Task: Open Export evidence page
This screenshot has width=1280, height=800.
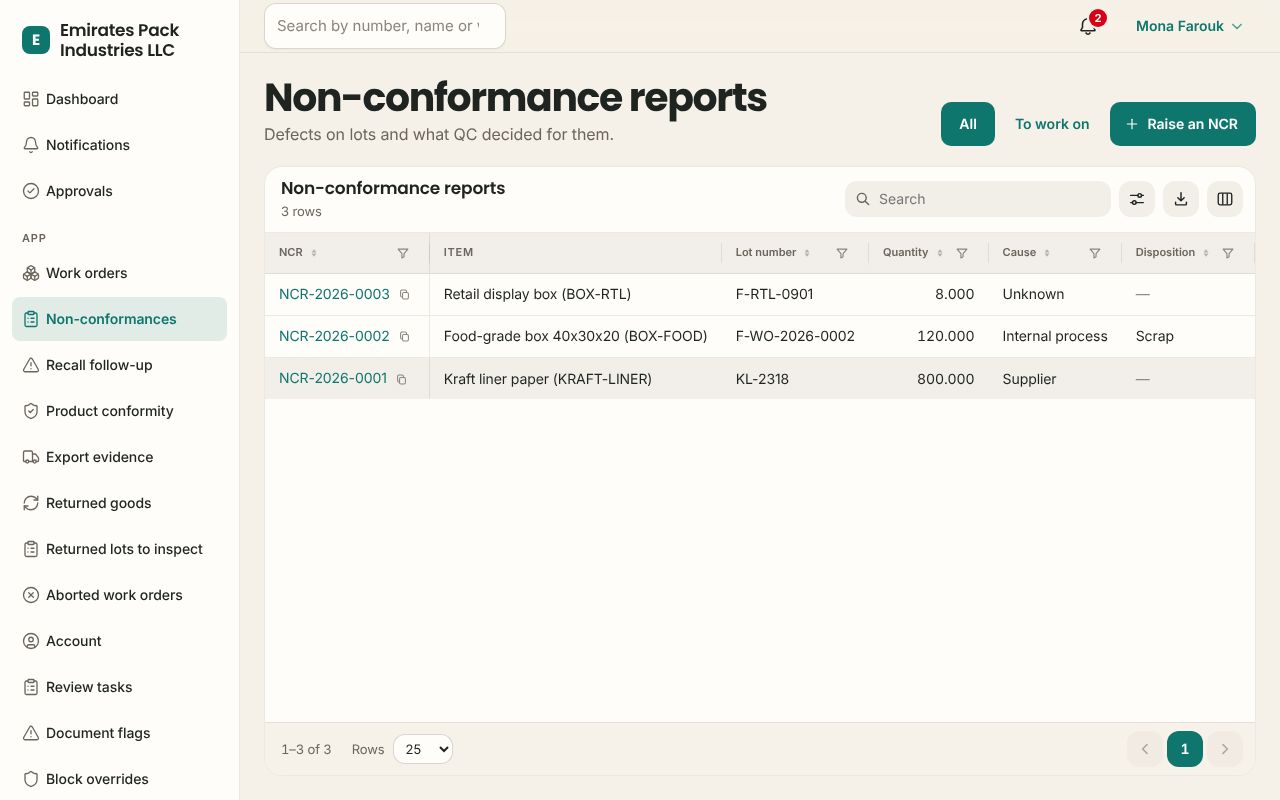Action: (x=119, y=457)
